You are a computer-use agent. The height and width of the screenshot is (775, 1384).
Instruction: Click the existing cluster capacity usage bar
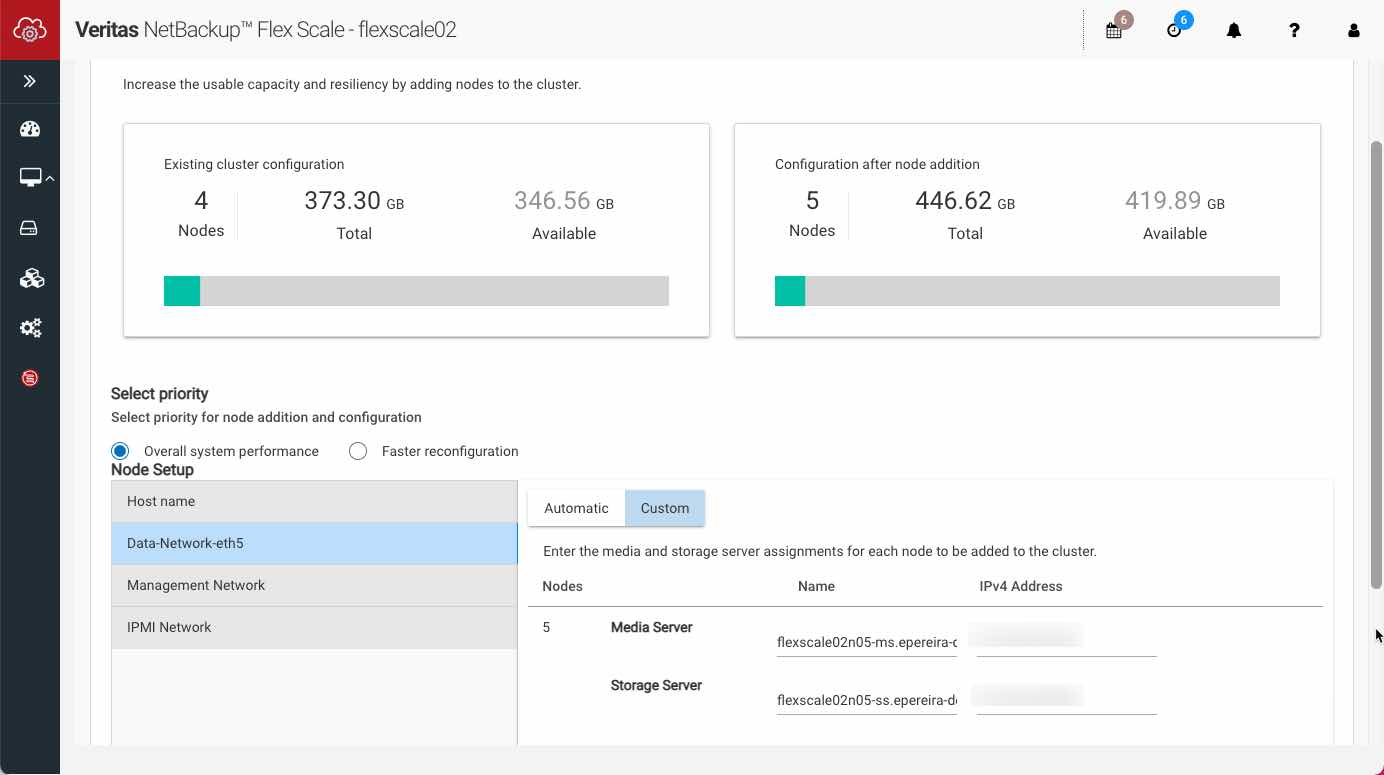tap(416, 291)
